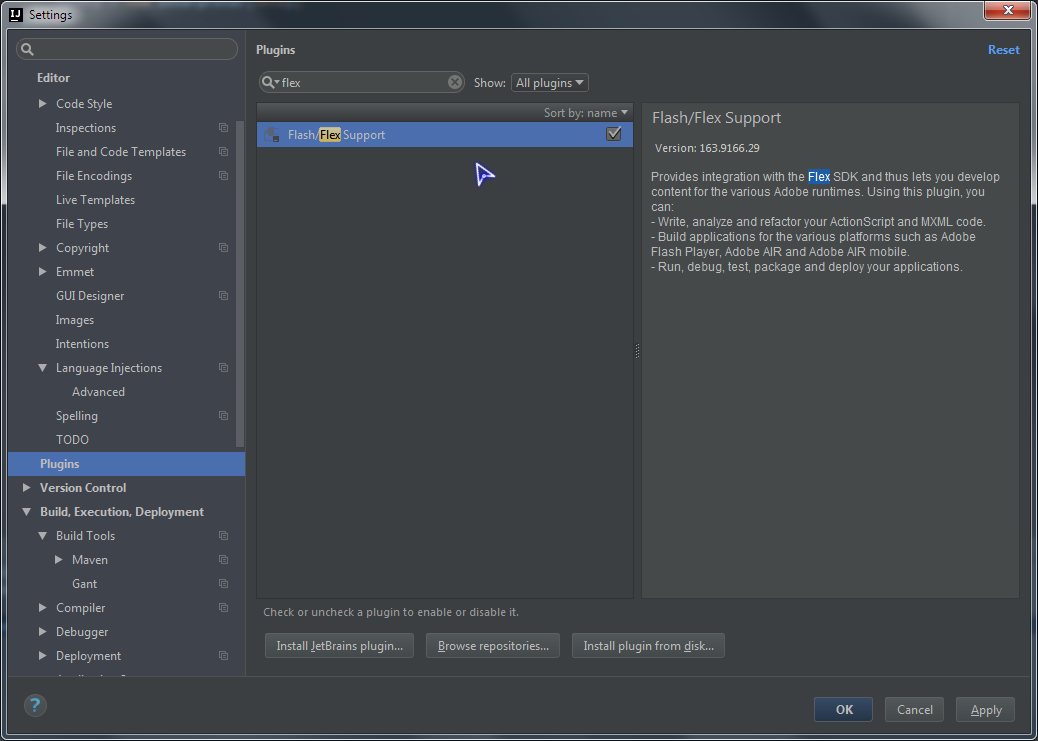Focus the plugin search field containing flex
The image size is (1038, 741).
[361, 82]
